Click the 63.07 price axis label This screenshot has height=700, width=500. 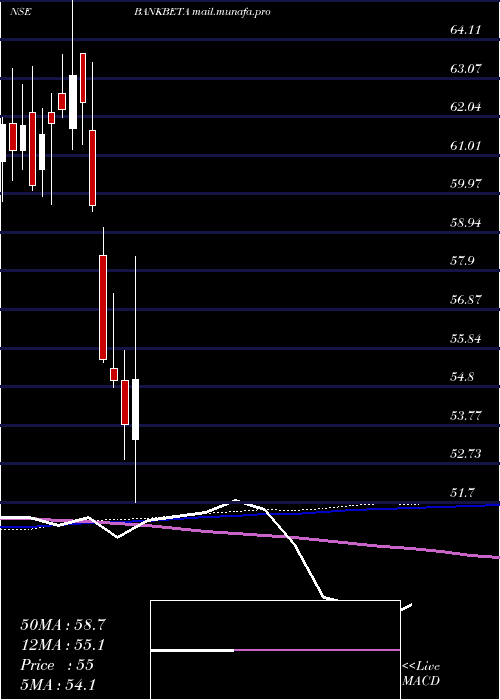click(x=465, y=68)
